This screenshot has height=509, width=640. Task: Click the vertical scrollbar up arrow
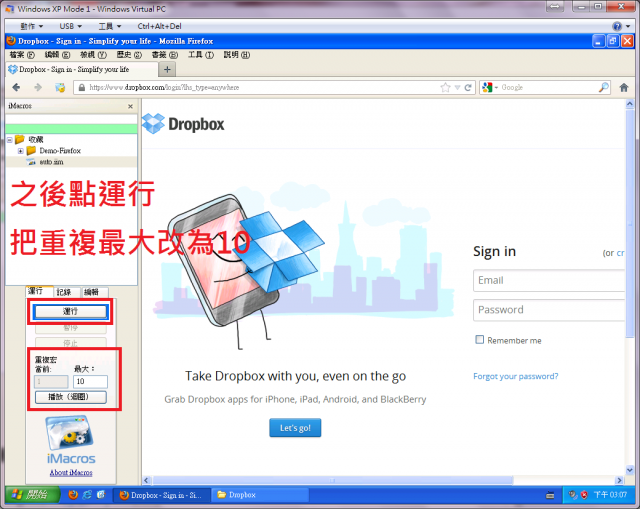[629, 104]
